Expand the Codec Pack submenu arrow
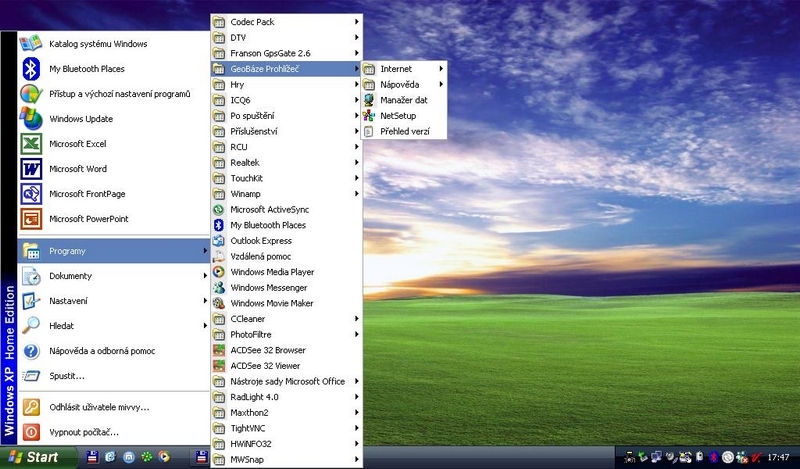Image resolution: width=800 pixels, height=469 pixels. [x=356, y=22]
